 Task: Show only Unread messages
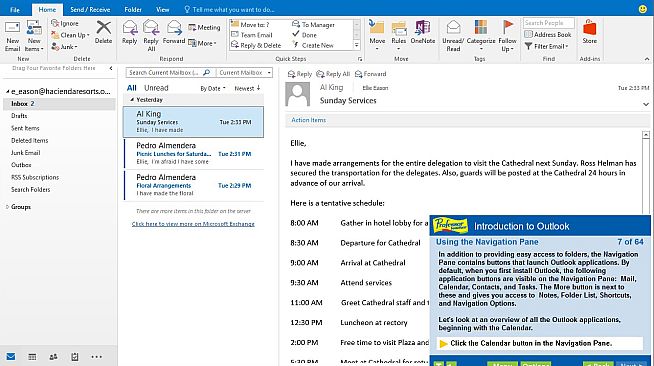(156, 88)
